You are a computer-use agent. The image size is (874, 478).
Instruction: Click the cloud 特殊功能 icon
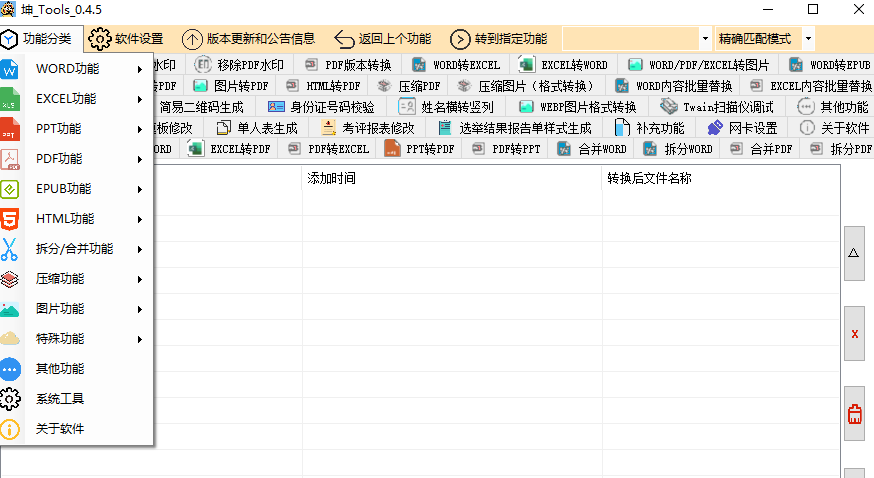click(x=10, y=339)
